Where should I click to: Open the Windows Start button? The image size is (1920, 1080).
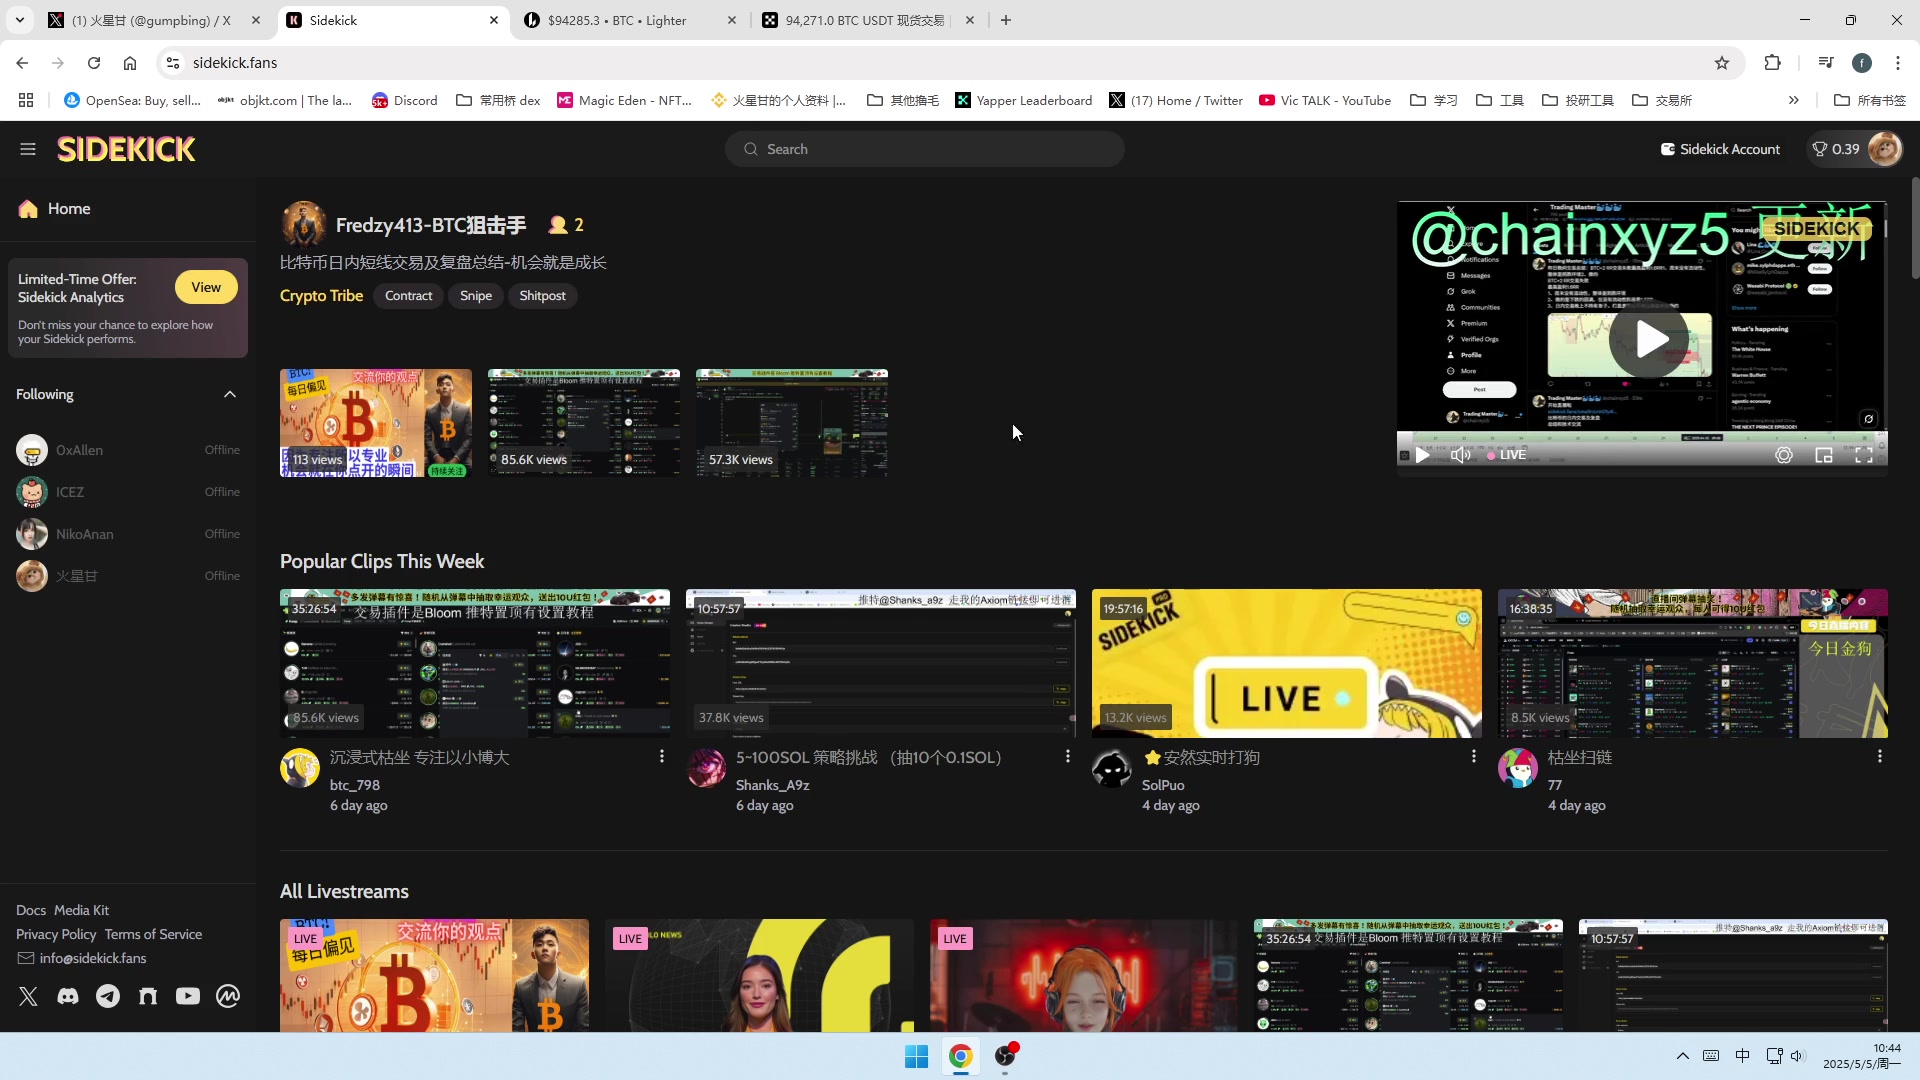[x=916, y=1057]
